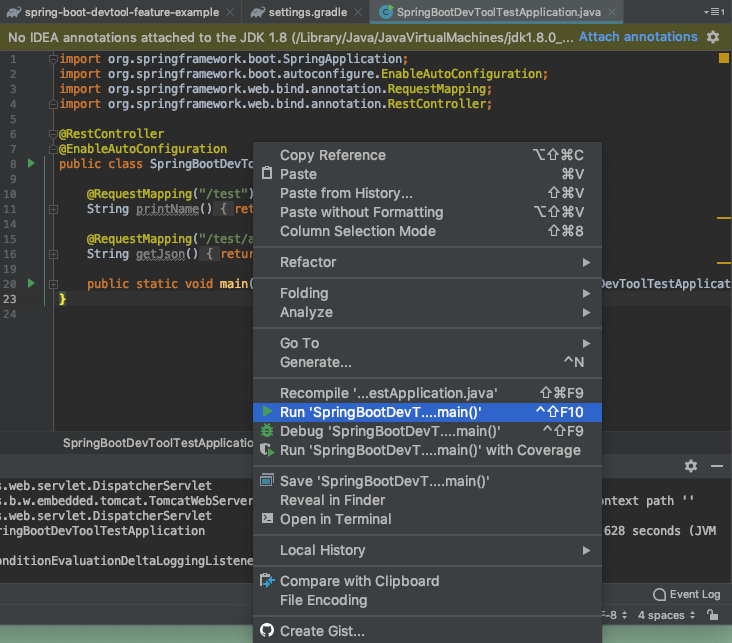
Task: Expand the Refactor submenu arrow
Action: click(586, 262)
